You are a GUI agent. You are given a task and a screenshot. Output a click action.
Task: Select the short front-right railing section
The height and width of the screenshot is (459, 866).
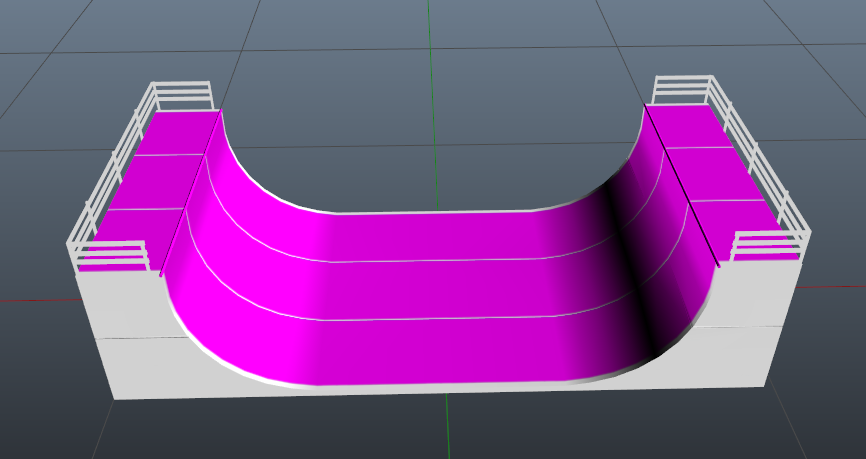click(x=770, y=245)
